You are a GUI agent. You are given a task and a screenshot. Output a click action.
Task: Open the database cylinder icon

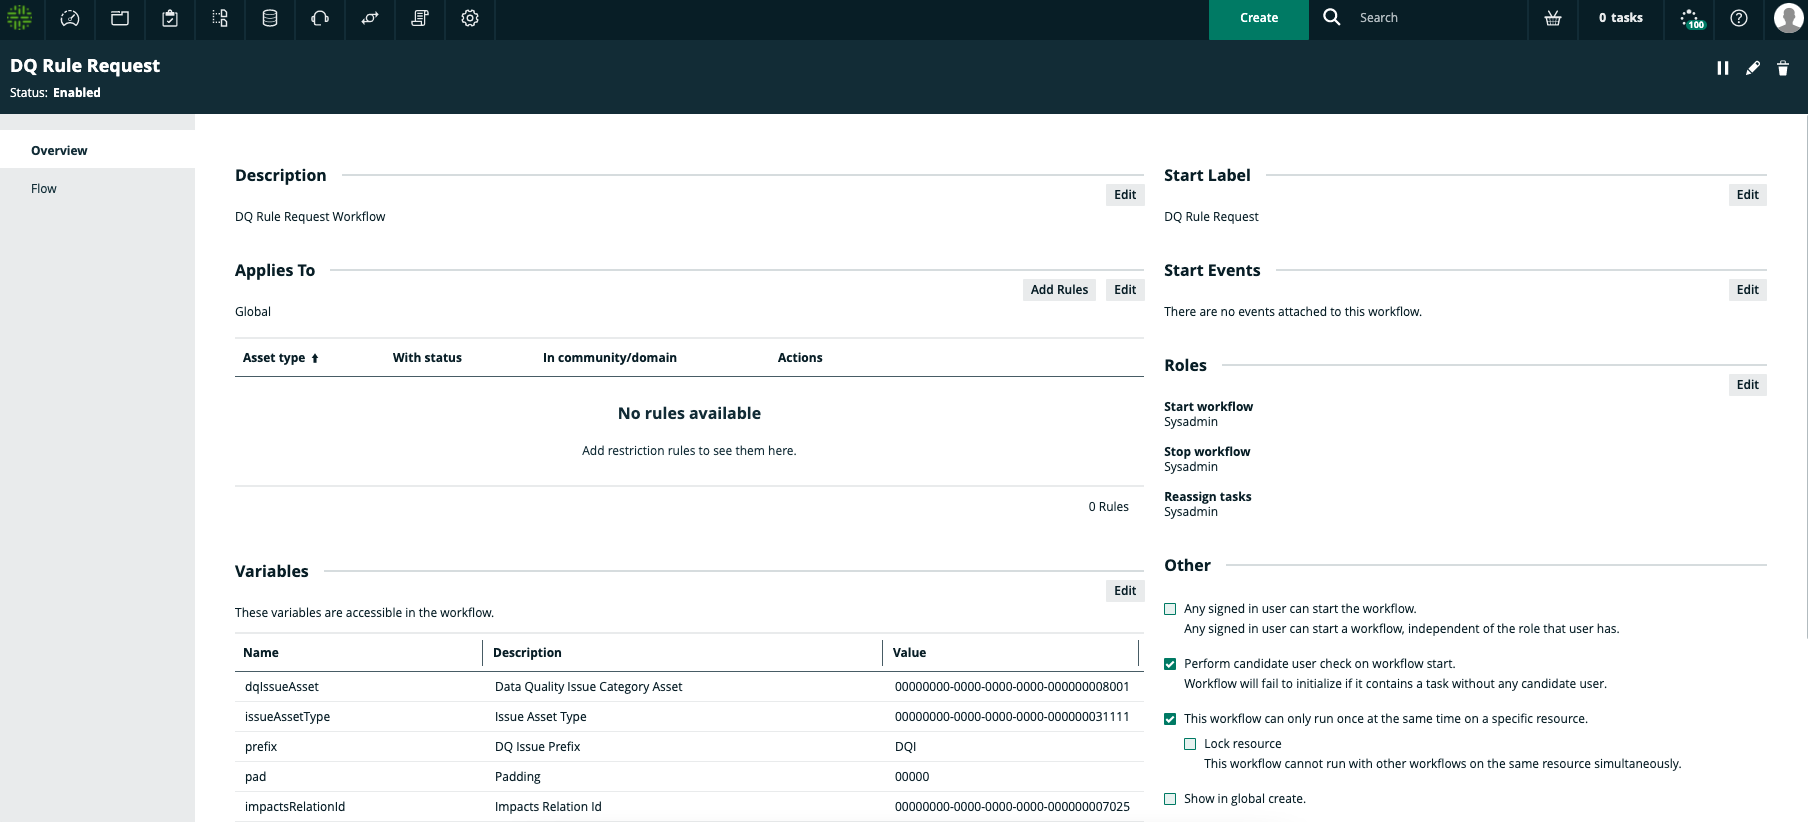pos(270,18)
